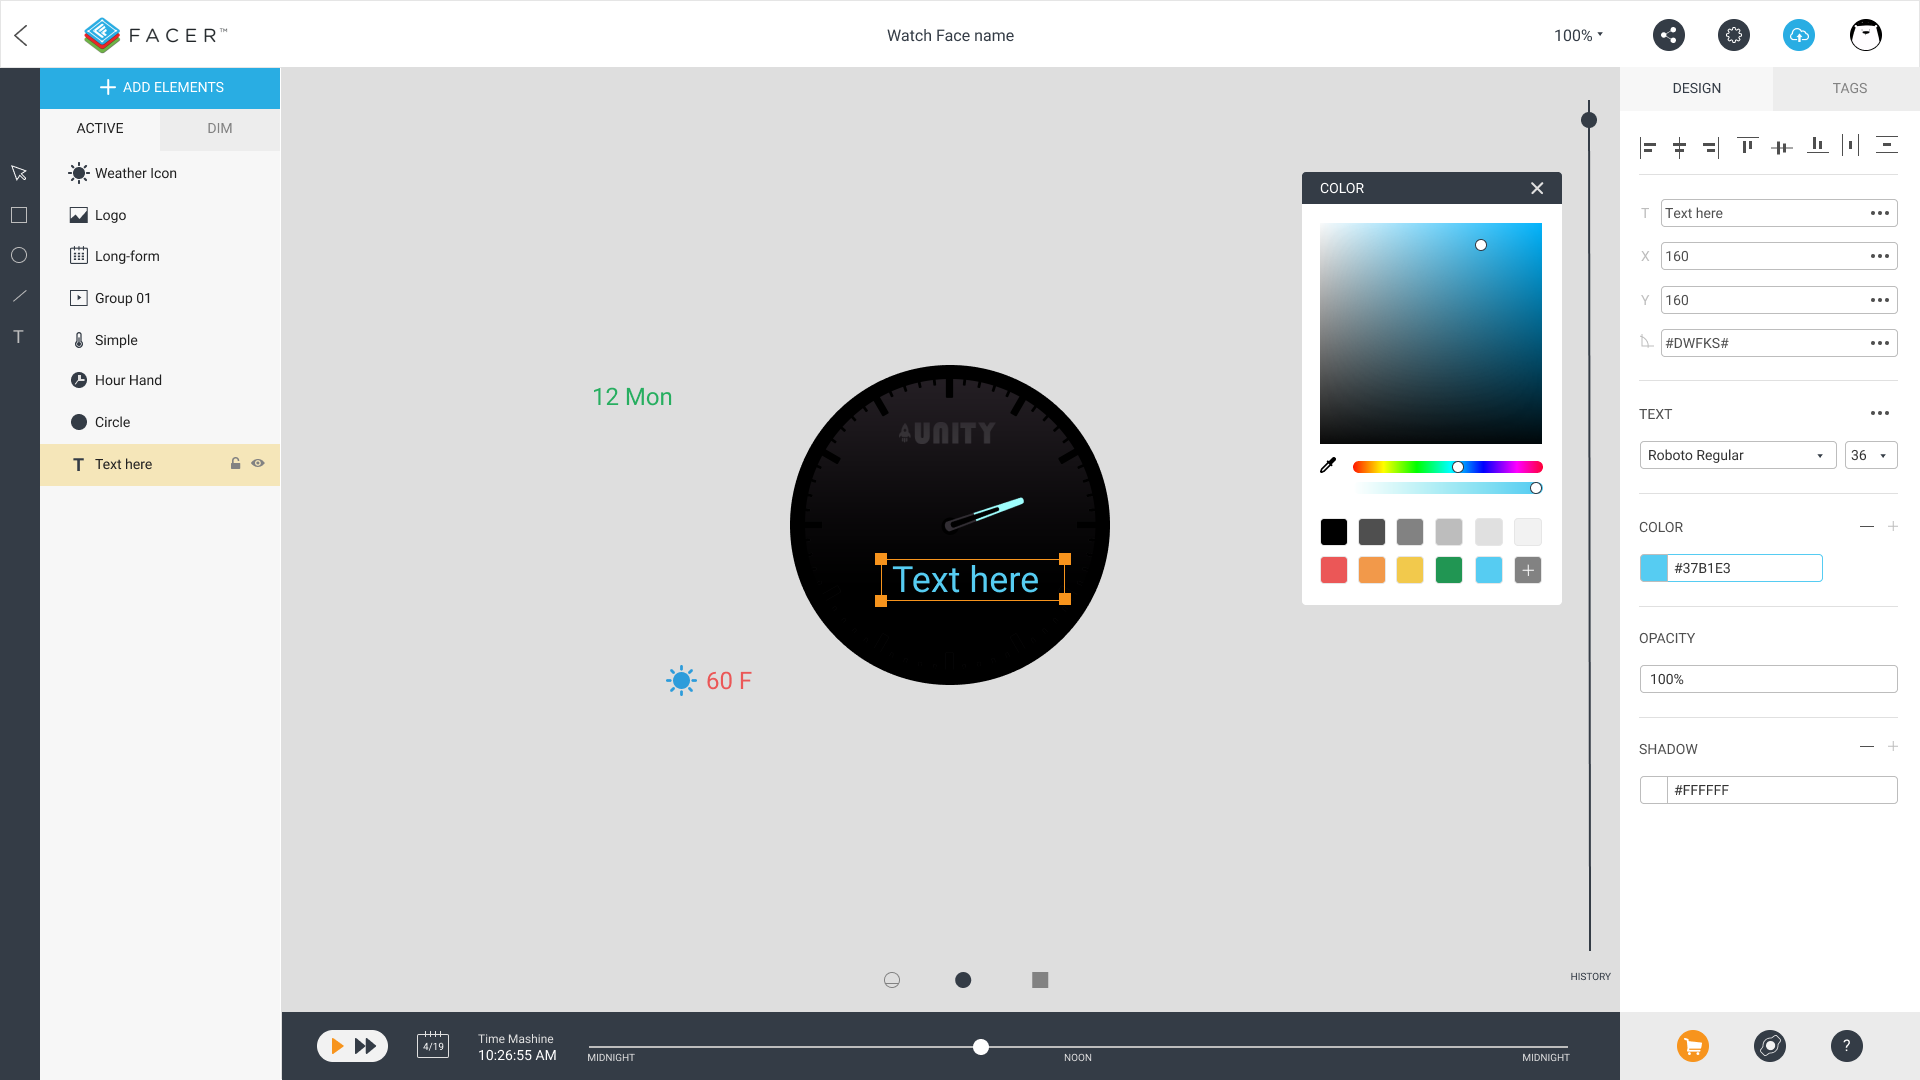Viewport: 1920px width, 1080px height.
Task: Click the selection/pointer tool icon
Action: click(18, 173)
